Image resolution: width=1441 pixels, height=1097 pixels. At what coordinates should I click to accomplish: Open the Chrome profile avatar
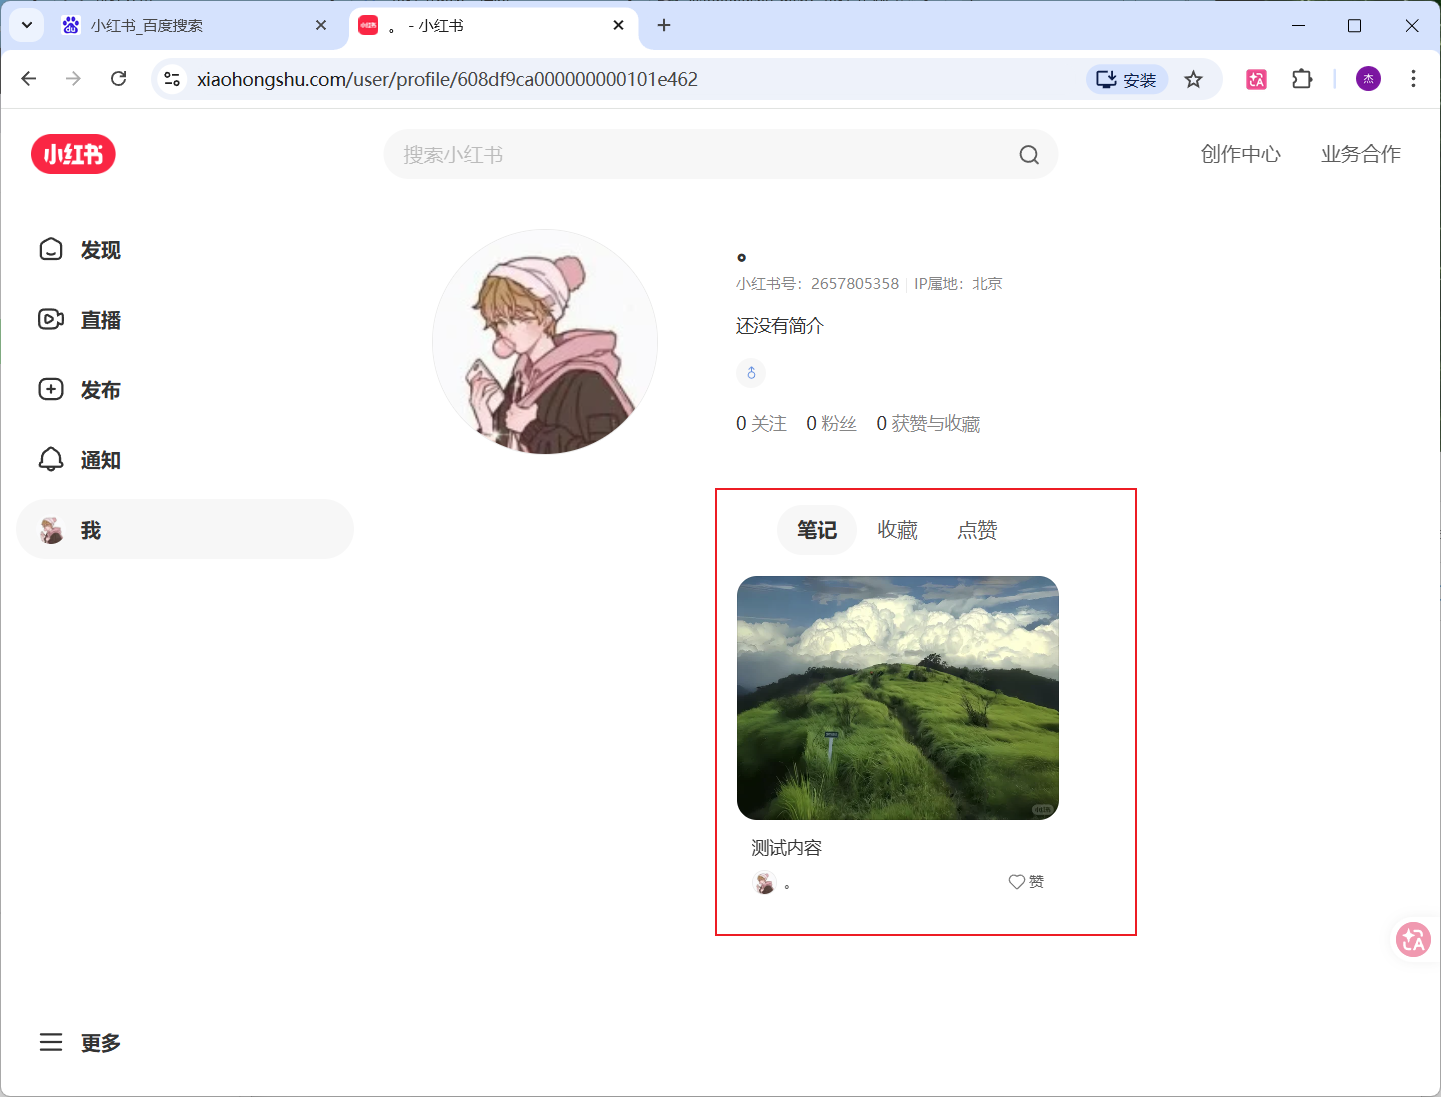(x=1368, y=79)
